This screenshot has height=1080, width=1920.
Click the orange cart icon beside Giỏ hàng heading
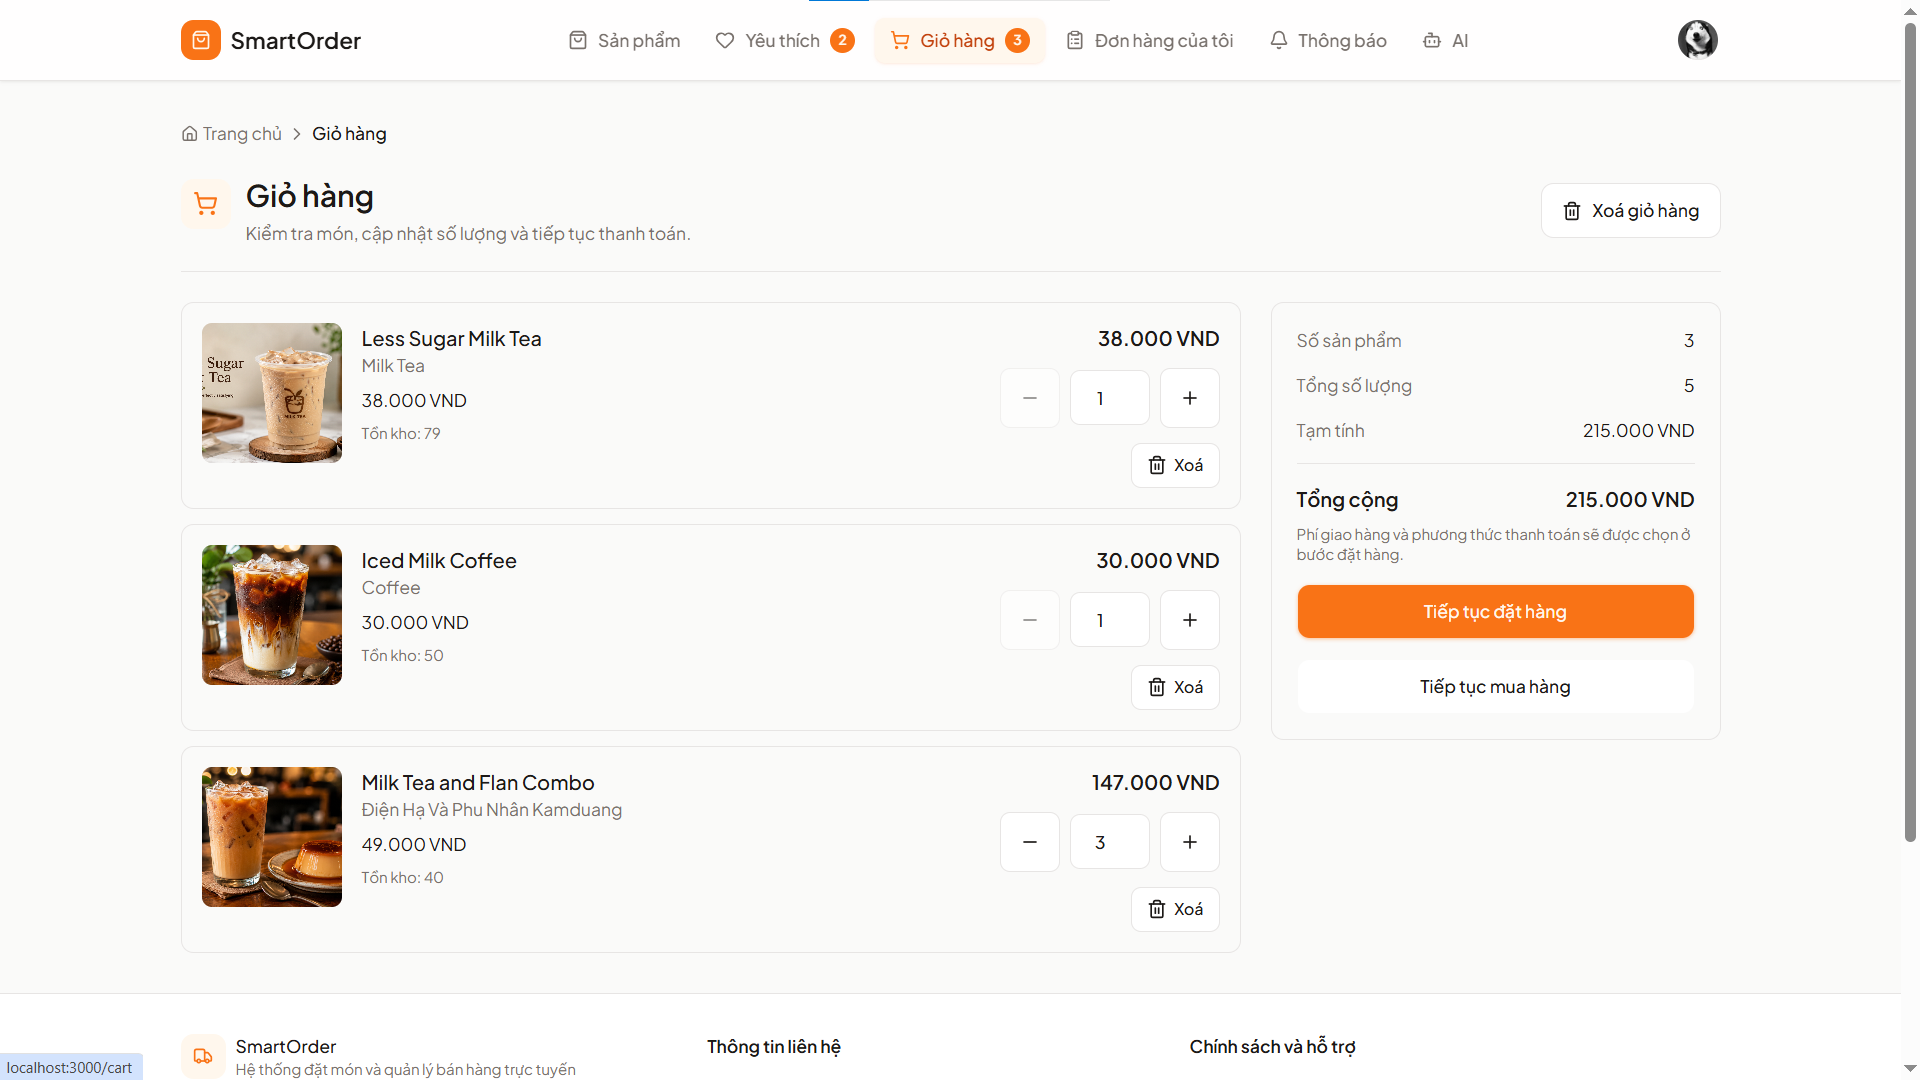[206, 204]
